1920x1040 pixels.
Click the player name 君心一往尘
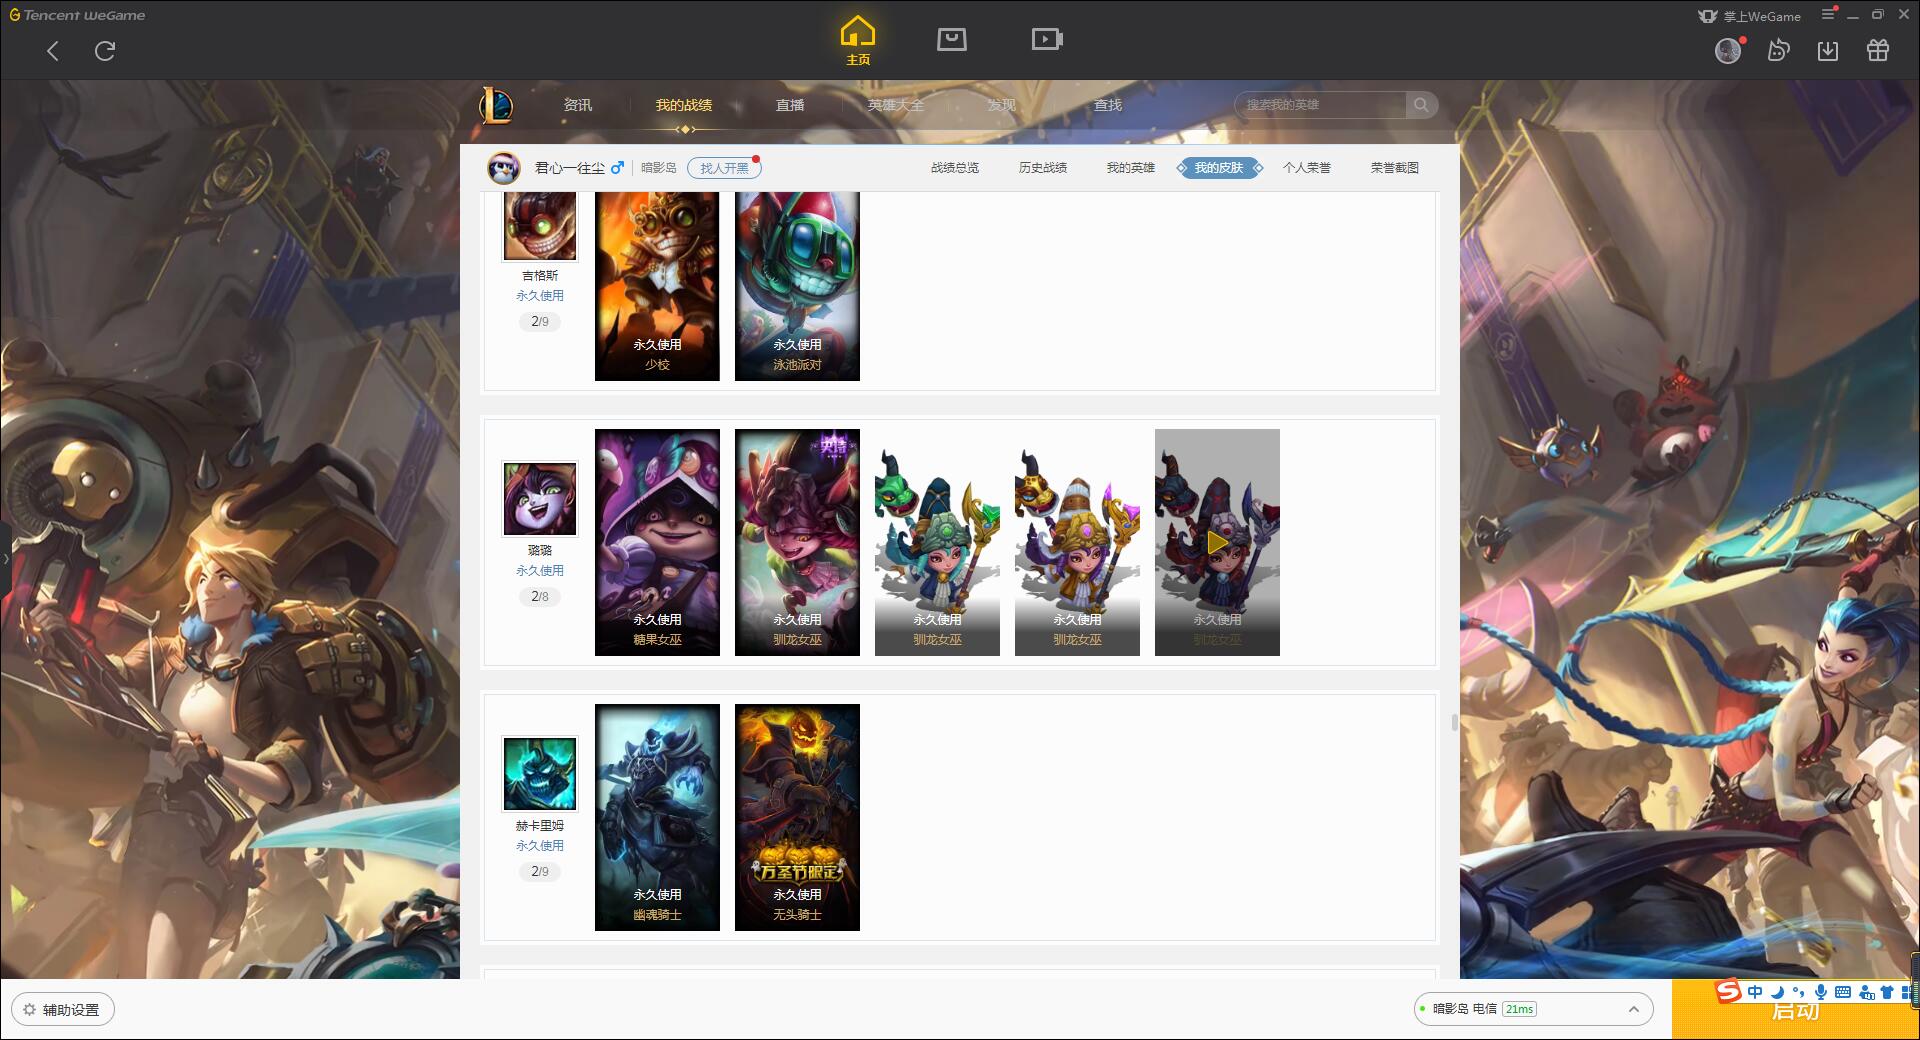tap(569, 168)
